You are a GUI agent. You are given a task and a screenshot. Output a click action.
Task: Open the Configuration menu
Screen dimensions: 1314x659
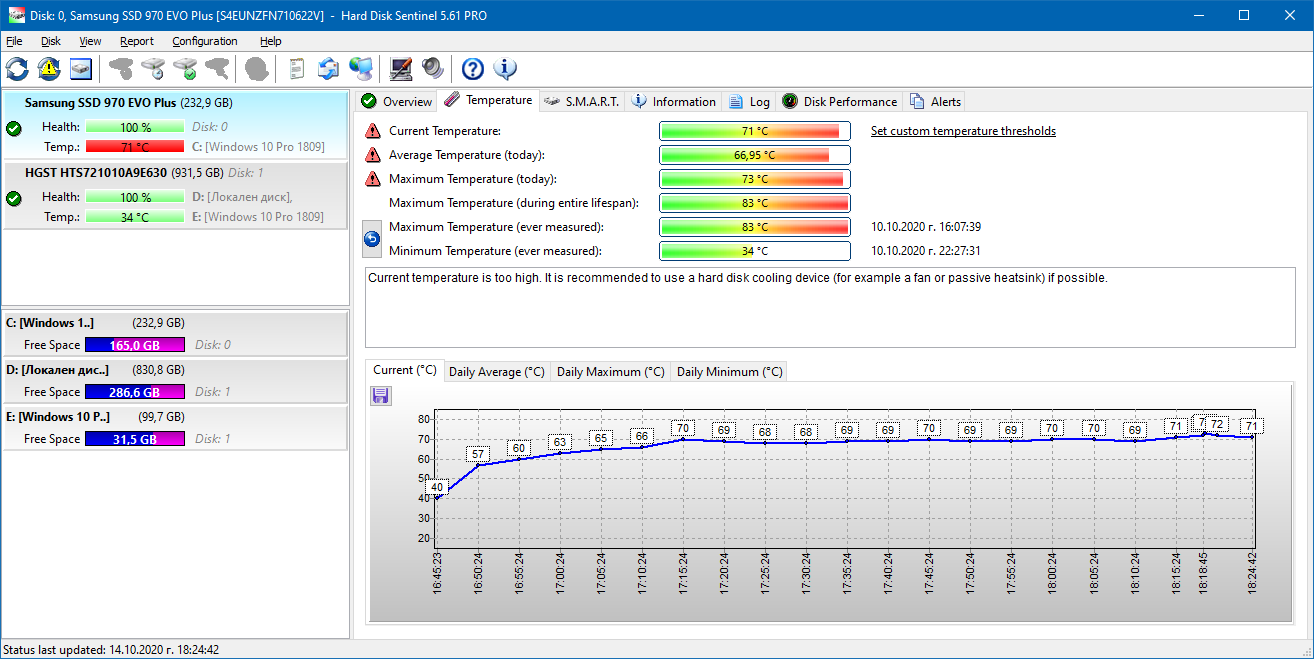pos(204,41)
